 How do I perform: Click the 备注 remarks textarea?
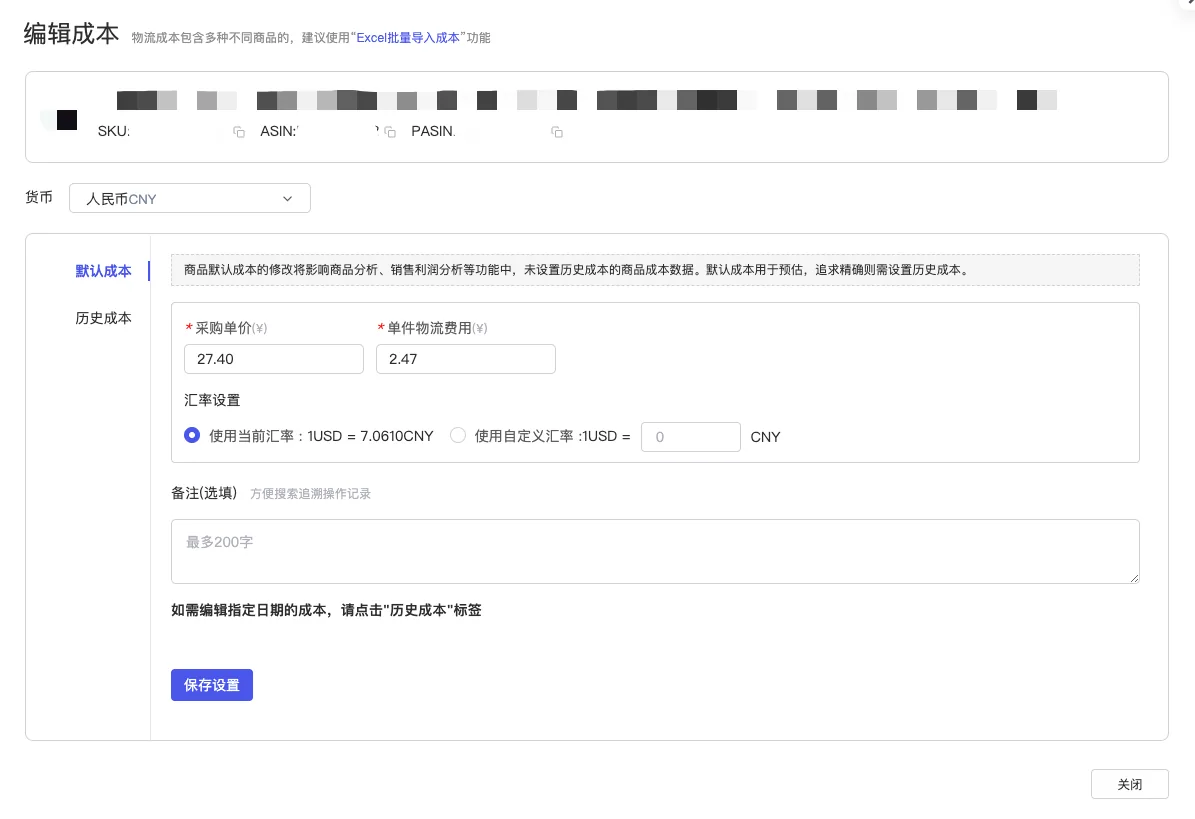655,552
